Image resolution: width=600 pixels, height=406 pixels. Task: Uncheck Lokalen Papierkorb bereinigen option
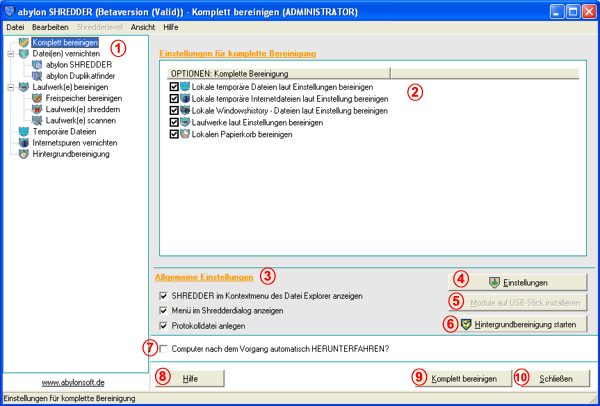tap(174, 135)
